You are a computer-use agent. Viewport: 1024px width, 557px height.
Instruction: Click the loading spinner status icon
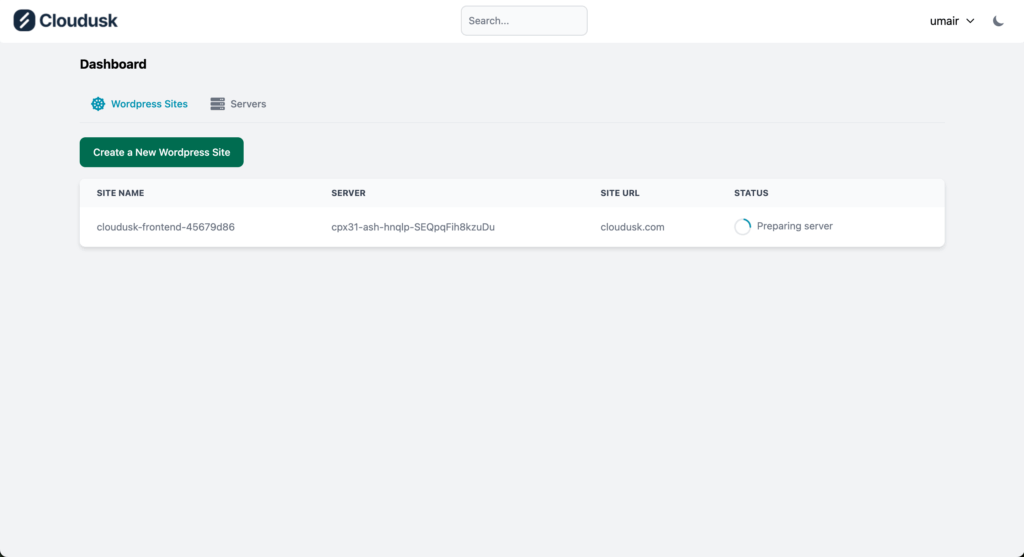742,227
